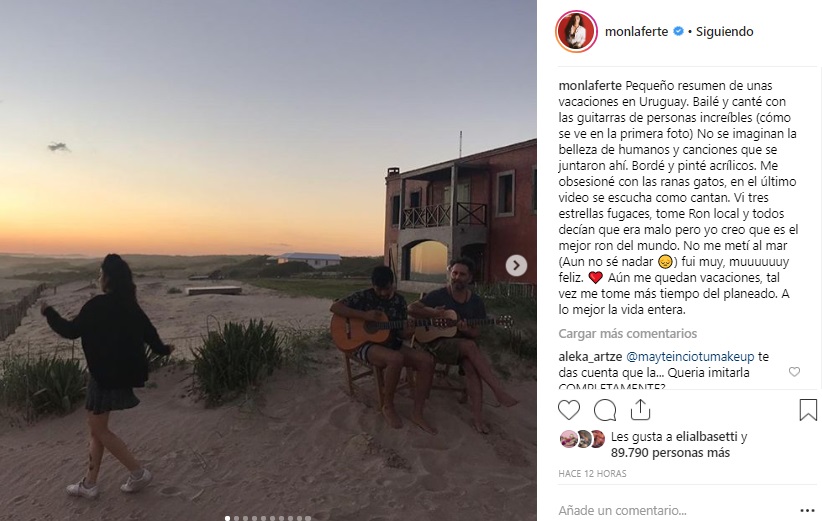Expand Cargar más comentarios
Screen dimensions: 822x521
(628, 333)
